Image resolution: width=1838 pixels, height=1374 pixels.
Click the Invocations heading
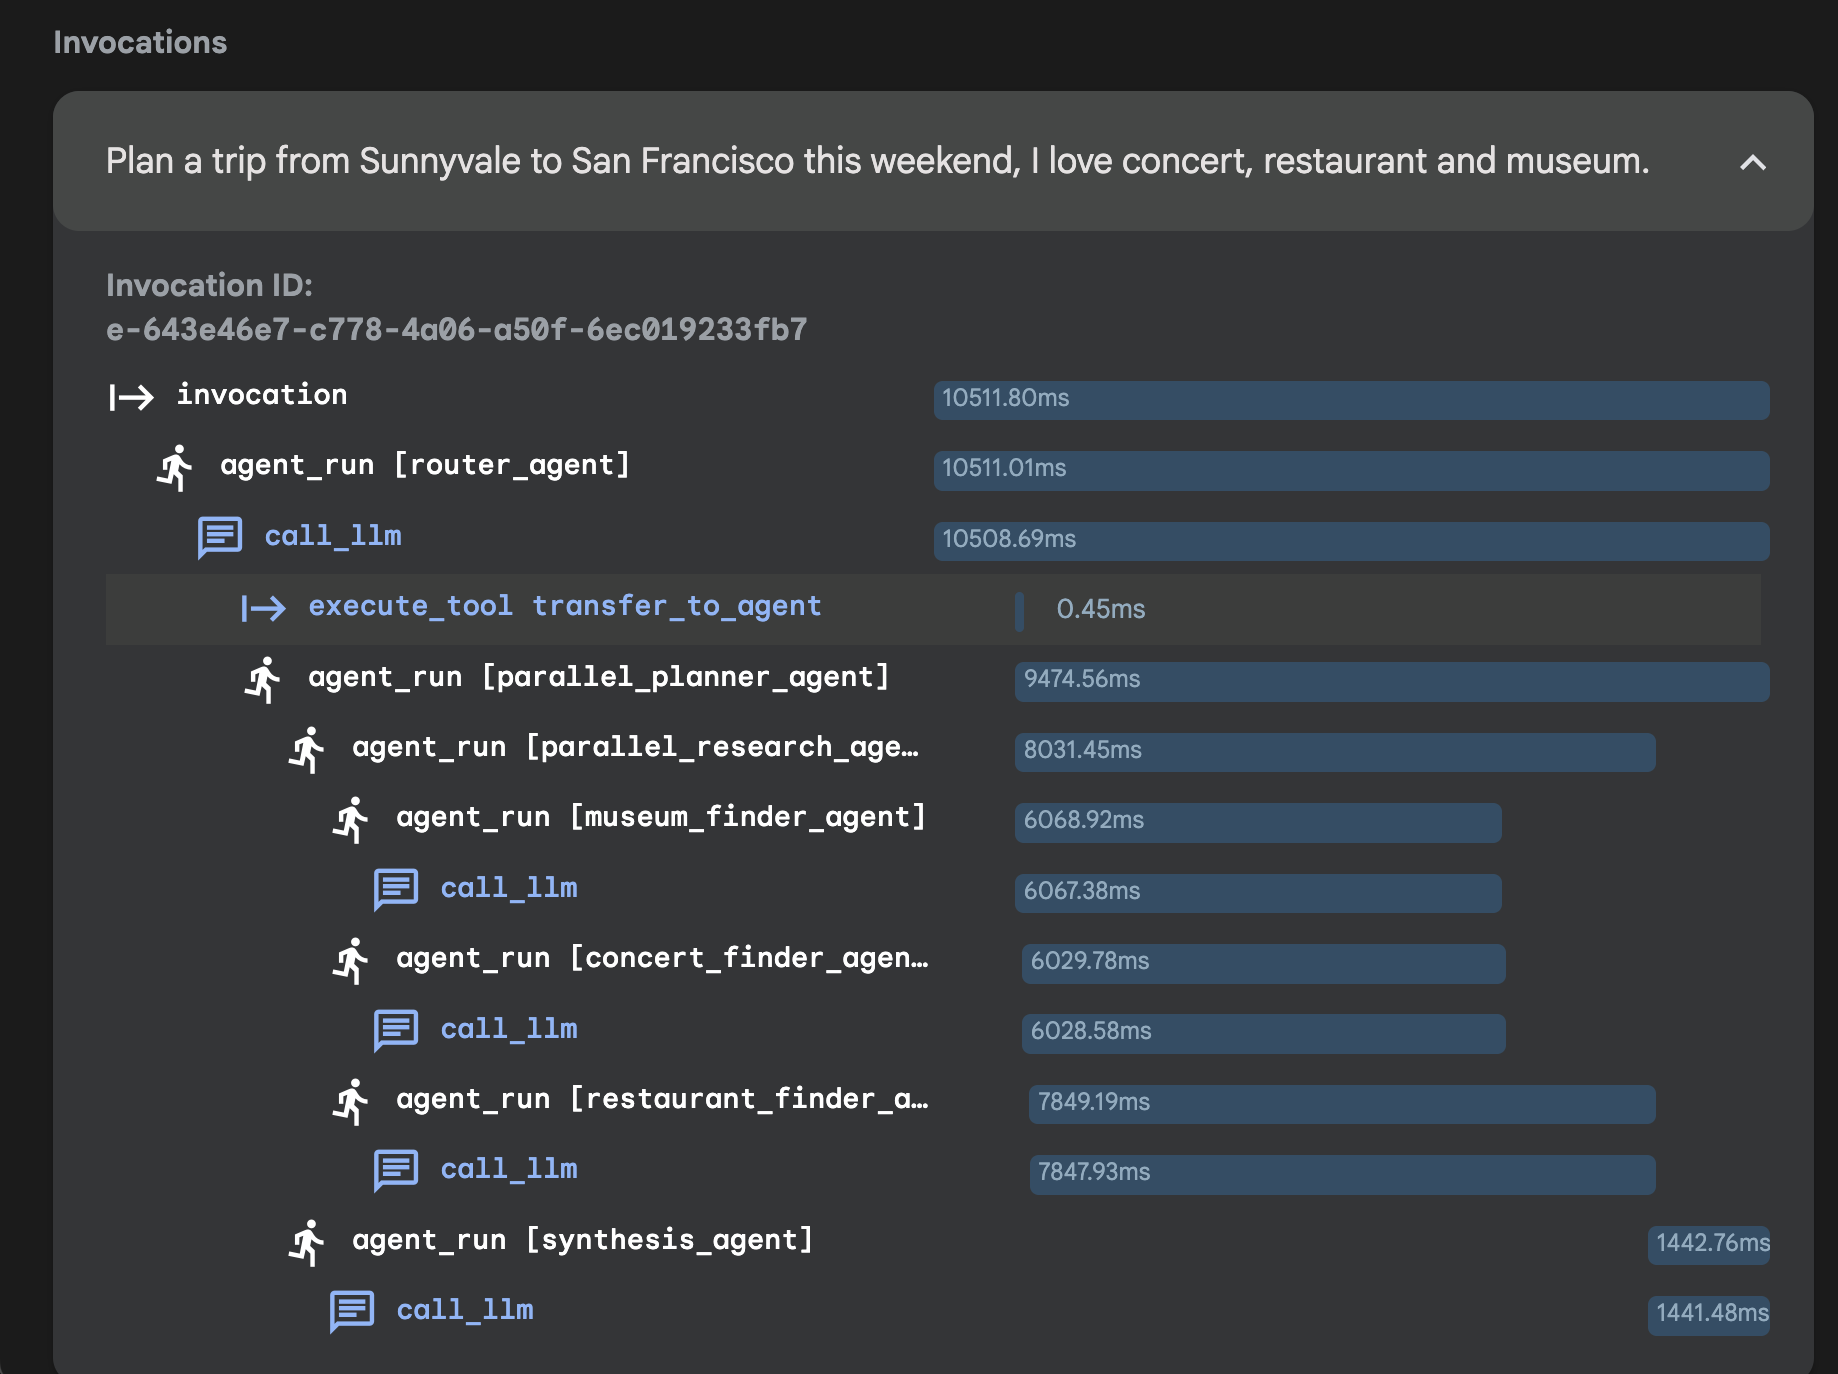pos(140,42)
